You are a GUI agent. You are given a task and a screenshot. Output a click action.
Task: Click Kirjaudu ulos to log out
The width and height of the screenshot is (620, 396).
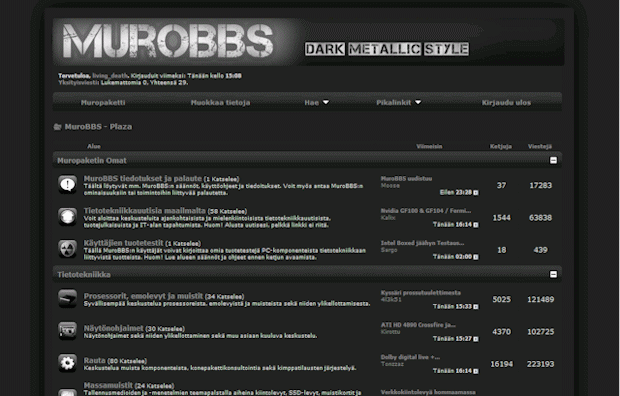pos(506,102)
